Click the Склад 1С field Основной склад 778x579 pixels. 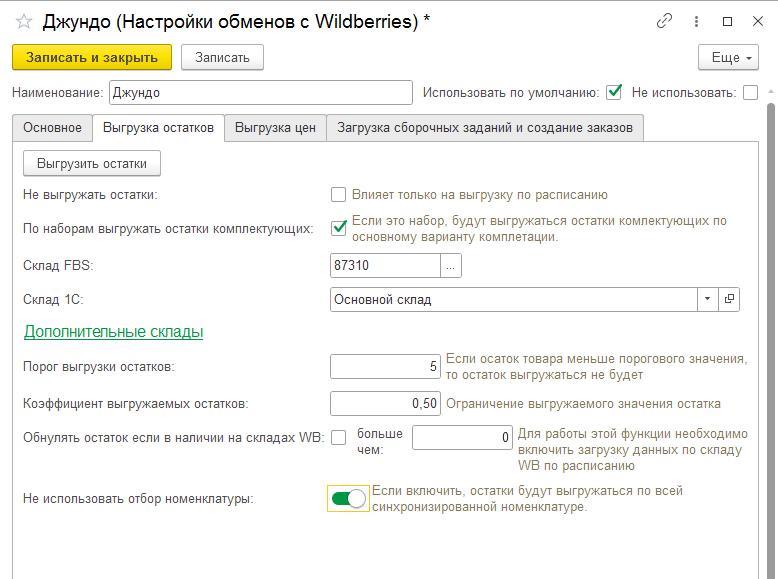coord(514,299)
